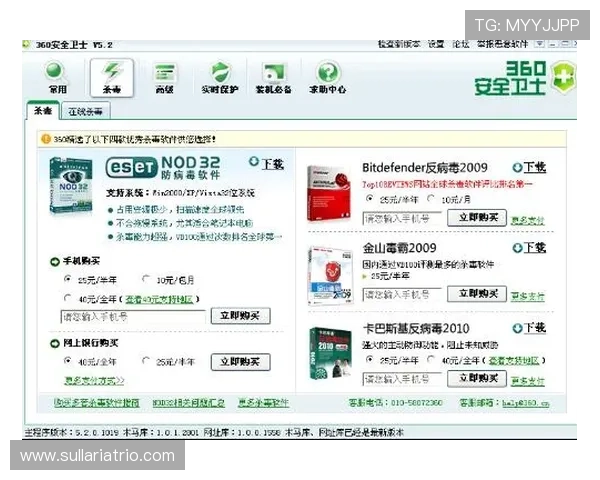Select 卡巴斯基 40元/全年 option
The height and width of the screenshot is (480, 600).
tap(431, 359)
